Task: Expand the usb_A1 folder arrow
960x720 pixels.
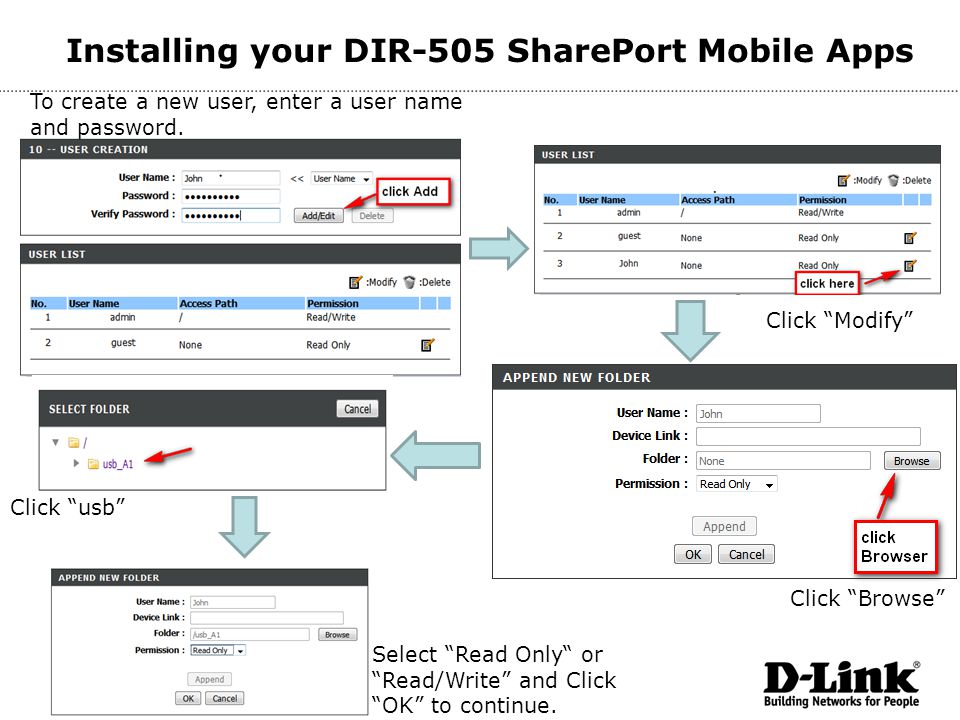Action: point(76,463)
